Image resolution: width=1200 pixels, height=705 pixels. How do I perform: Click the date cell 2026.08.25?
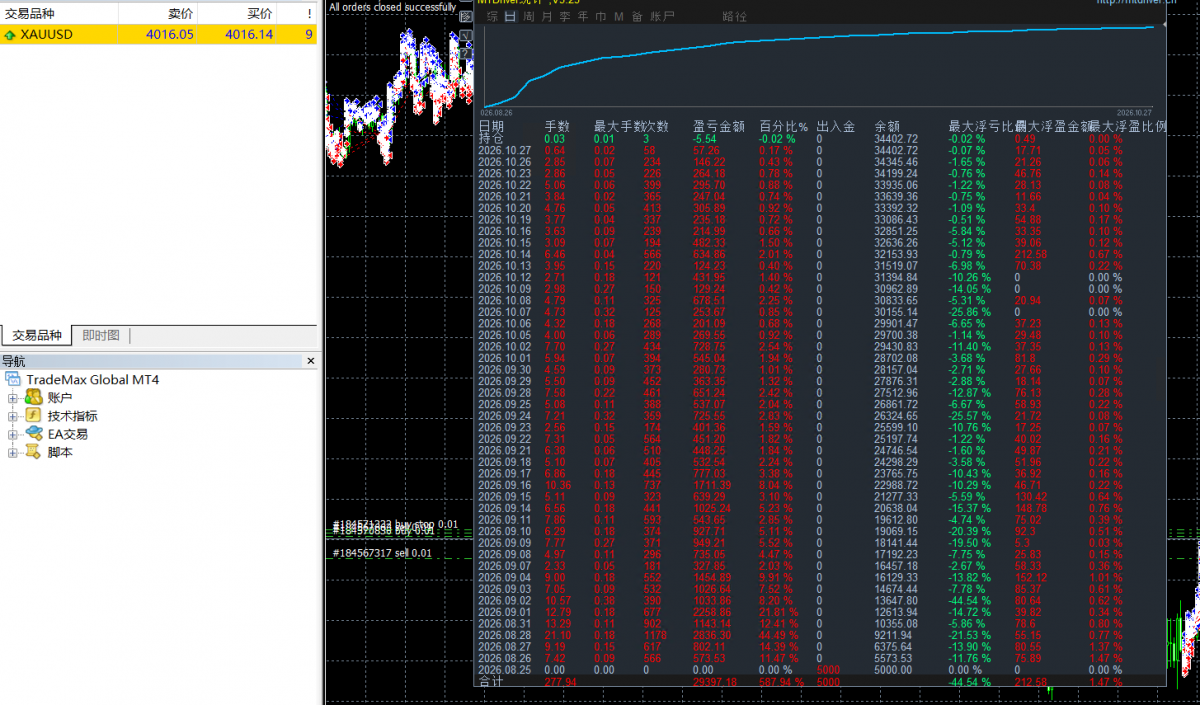click(505, 670)
